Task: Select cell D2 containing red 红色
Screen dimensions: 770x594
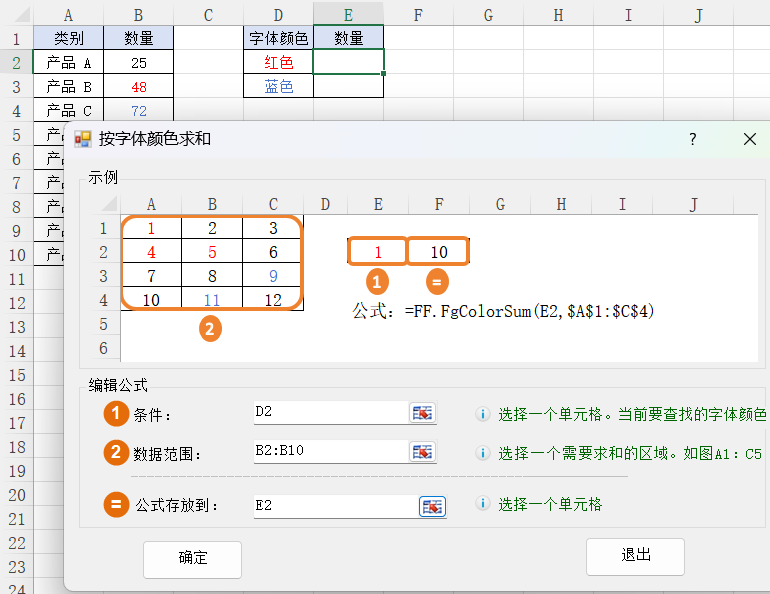Action: (x=279, y=62)
